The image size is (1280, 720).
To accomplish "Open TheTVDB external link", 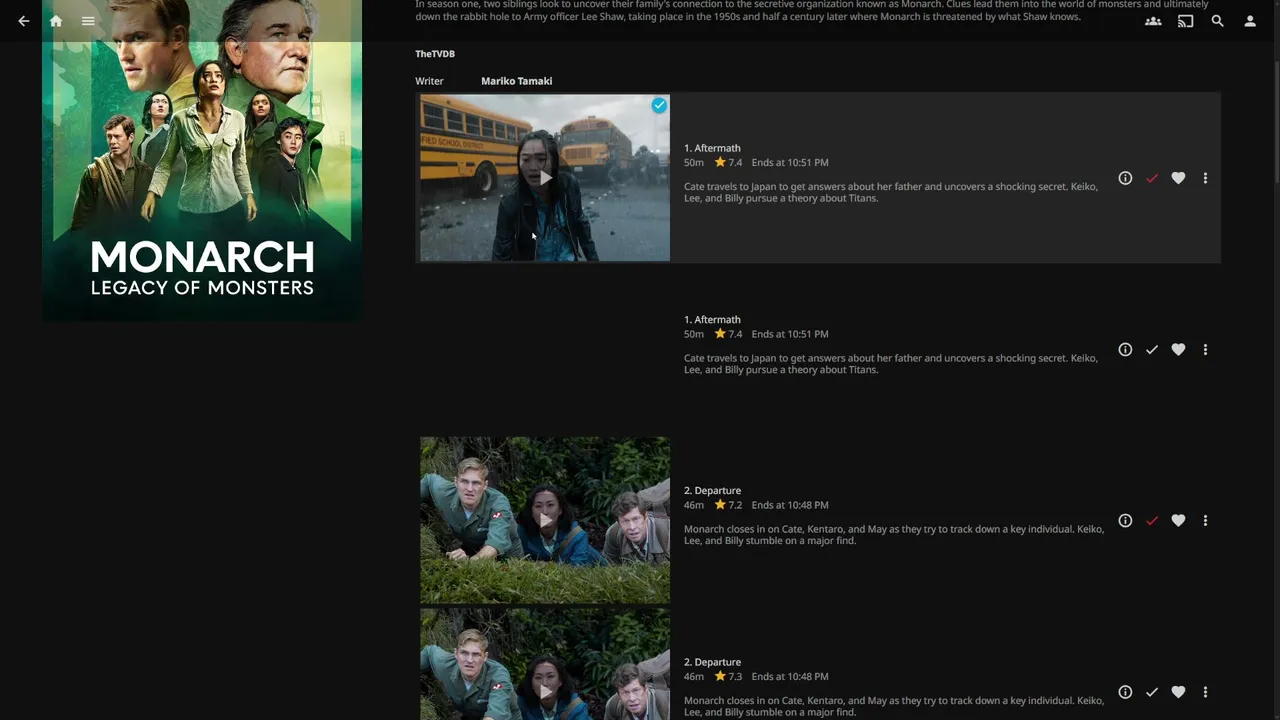I will [x=435, y=54].
